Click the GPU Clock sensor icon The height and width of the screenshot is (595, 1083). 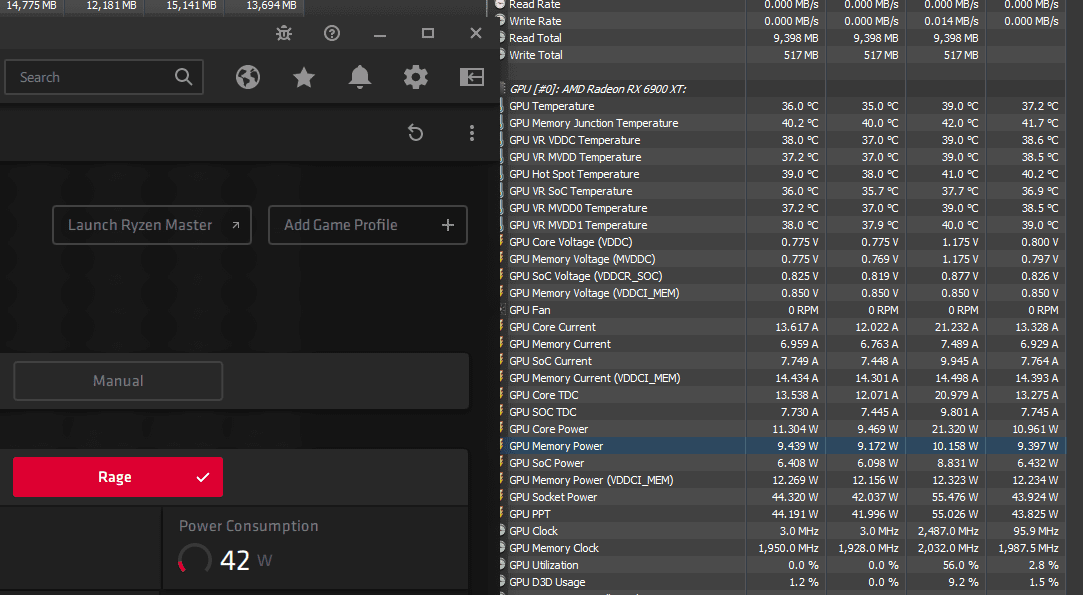coord(502,531)
